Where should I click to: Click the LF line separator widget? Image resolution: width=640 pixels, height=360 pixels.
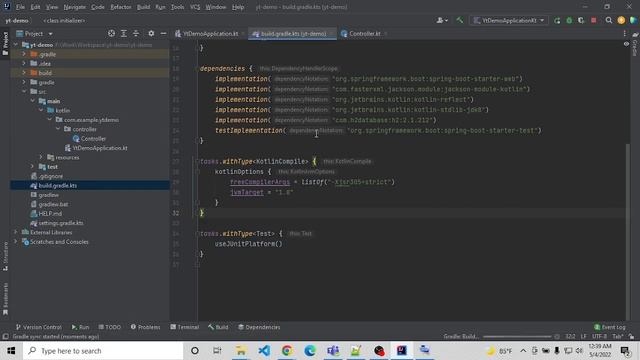coord(583,336)
